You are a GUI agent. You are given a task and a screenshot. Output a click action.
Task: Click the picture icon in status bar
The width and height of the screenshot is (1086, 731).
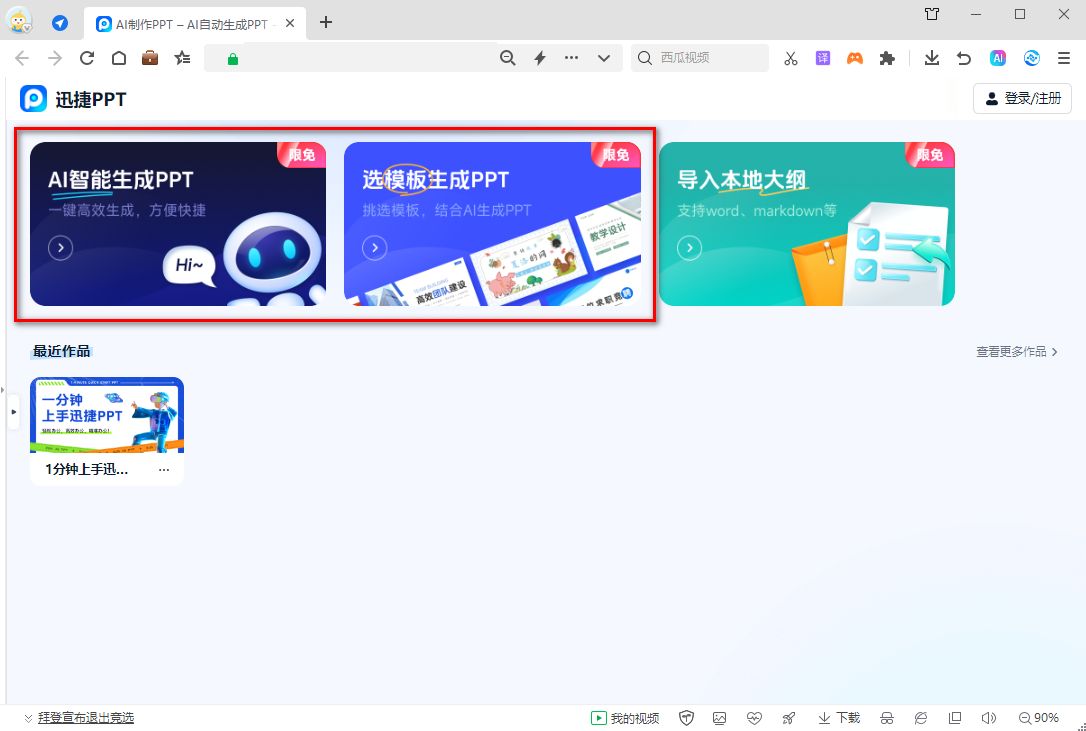coord(719,718)
